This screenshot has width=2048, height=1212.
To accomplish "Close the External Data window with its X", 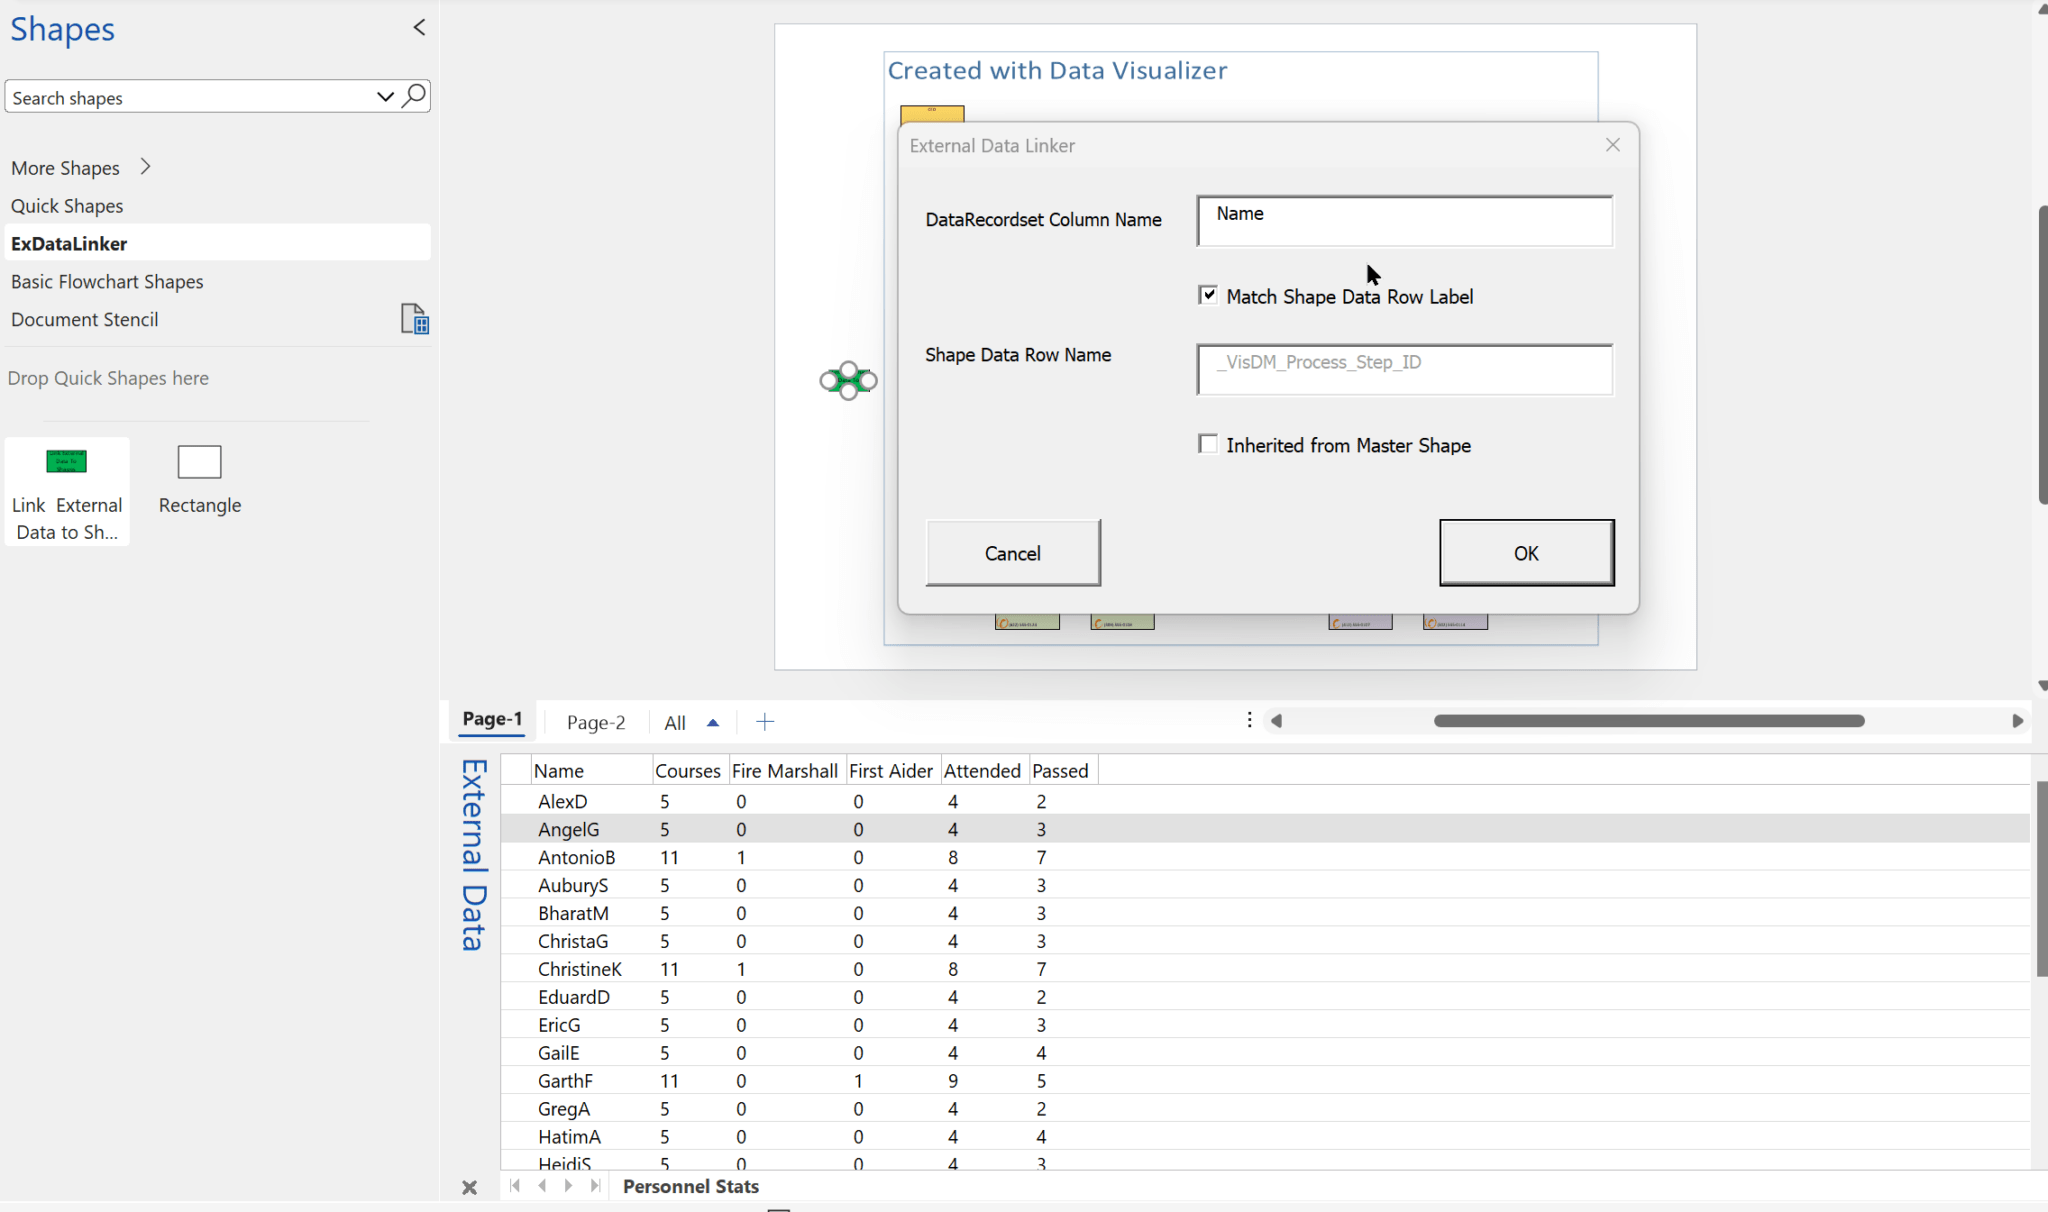I will point(469,1187).
